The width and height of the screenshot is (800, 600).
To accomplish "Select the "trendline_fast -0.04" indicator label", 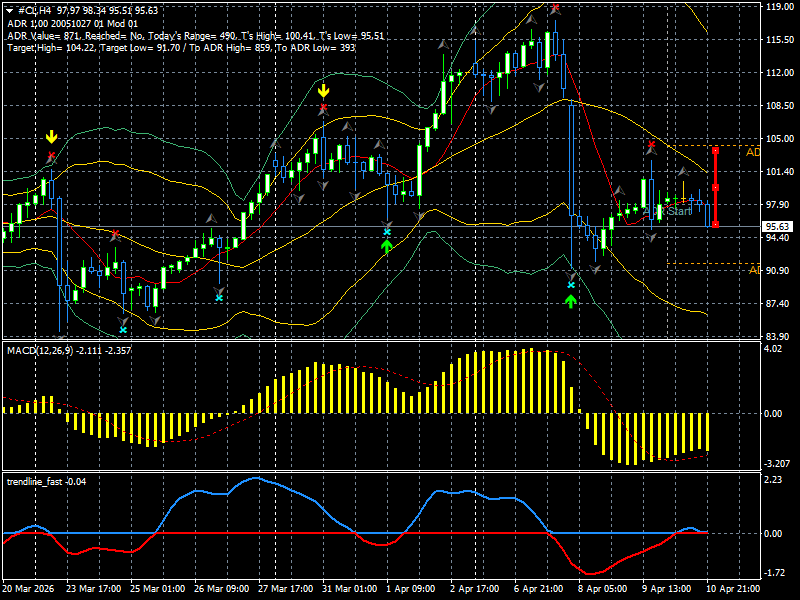I will pos(46,482).
